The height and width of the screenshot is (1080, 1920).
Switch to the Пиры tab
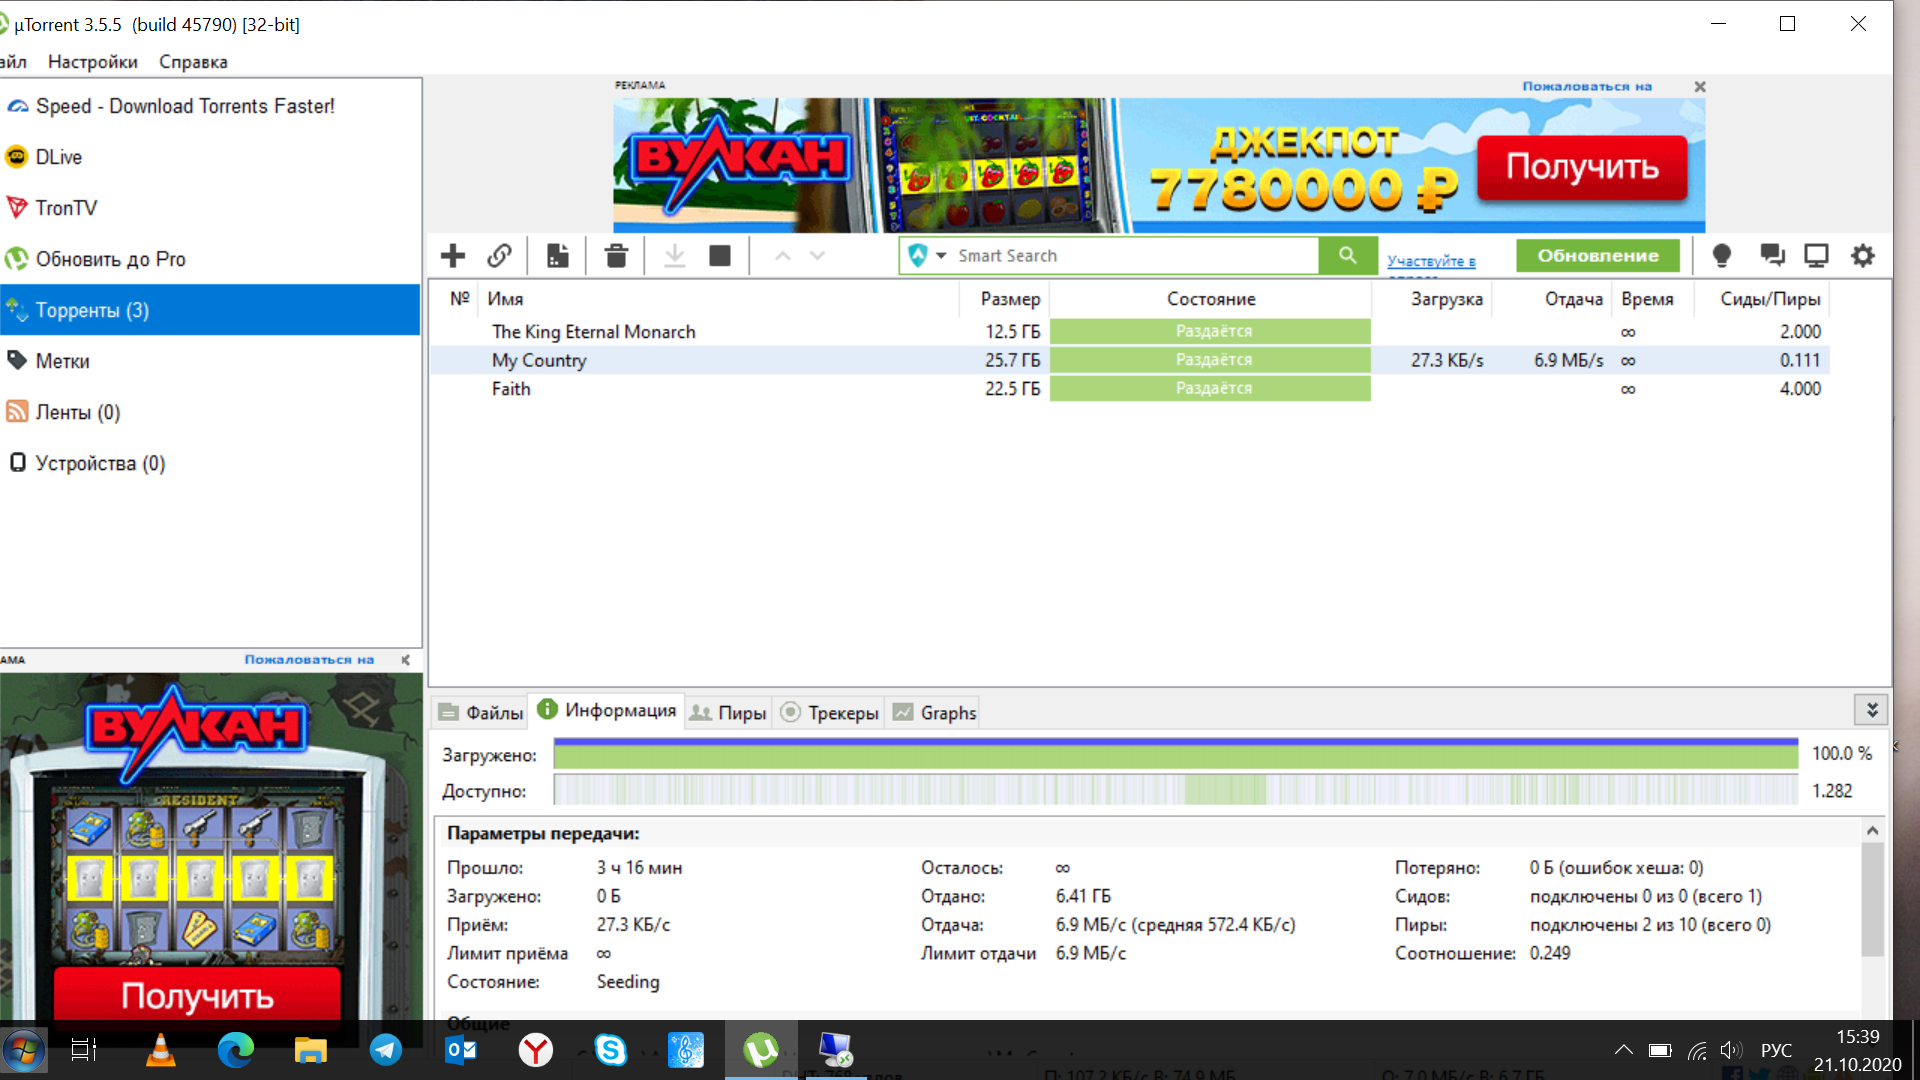click(x=728, y=713)
